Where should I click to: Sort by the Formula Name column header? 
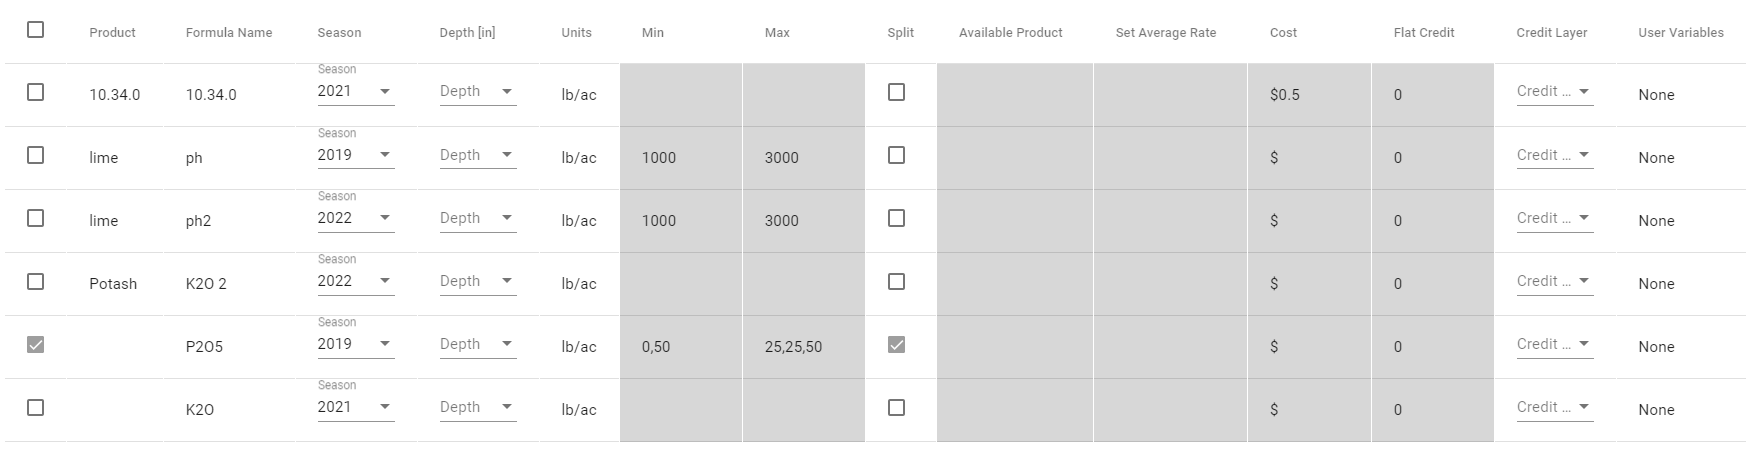click(x=229, y=33)
